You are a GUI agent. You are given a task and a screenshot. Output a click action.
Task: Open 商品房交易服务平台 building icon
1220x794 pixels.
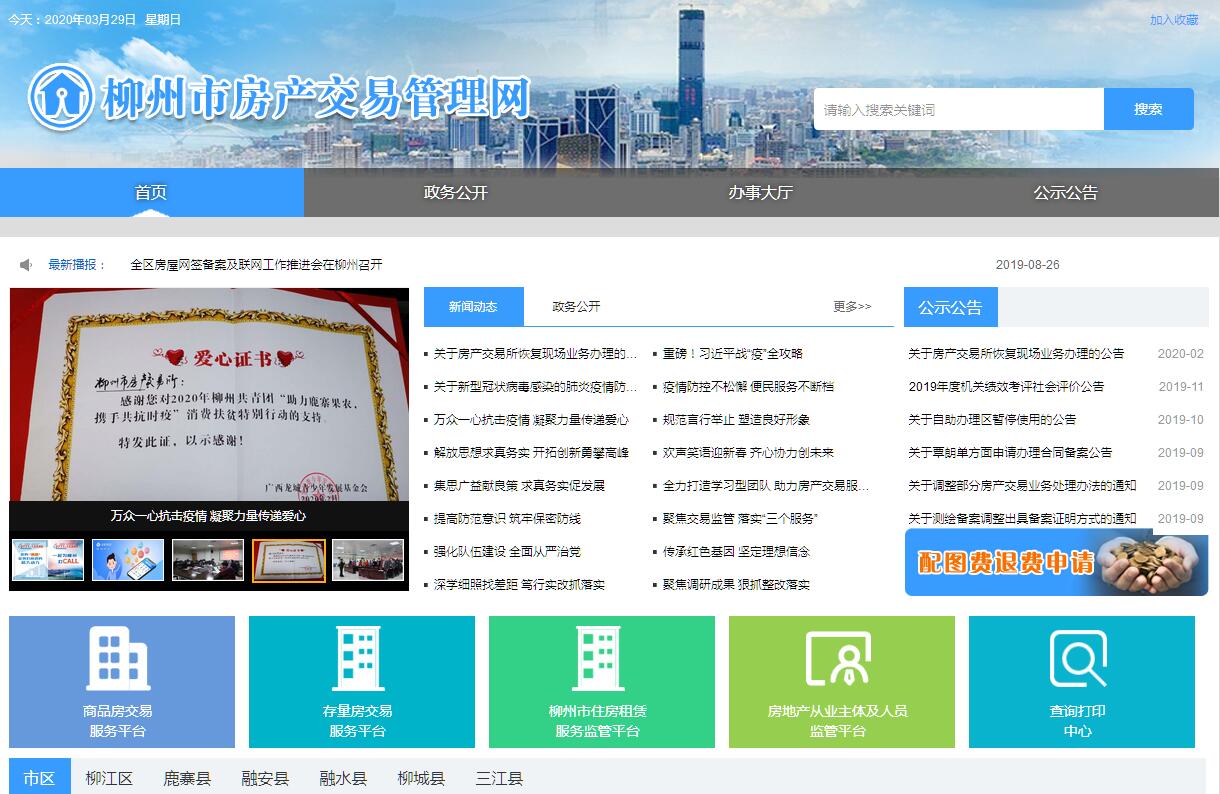[121, 659]
